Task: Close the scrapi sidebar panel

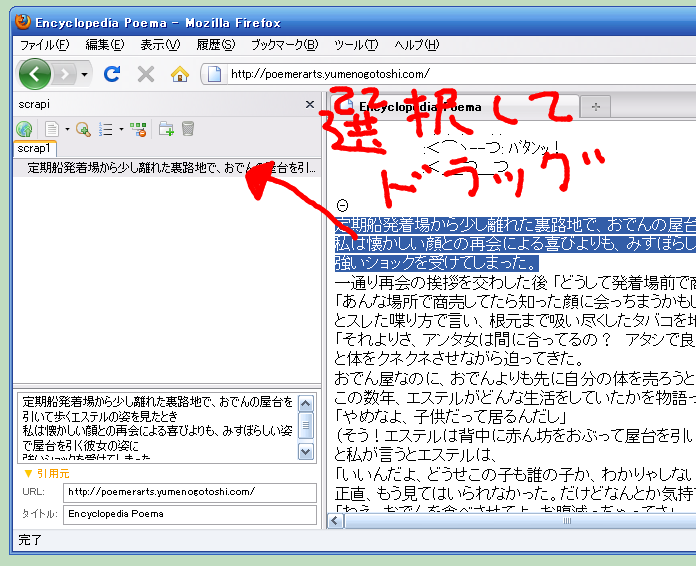Action: pos(310,104)
